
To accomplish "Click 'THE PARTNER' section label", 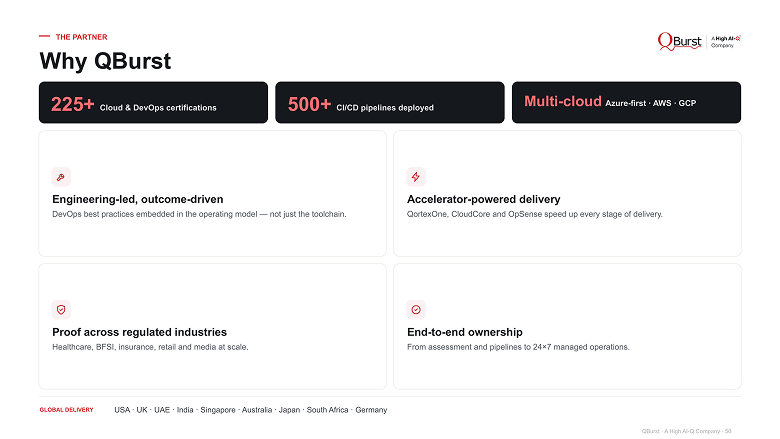I will click(81, 37).
